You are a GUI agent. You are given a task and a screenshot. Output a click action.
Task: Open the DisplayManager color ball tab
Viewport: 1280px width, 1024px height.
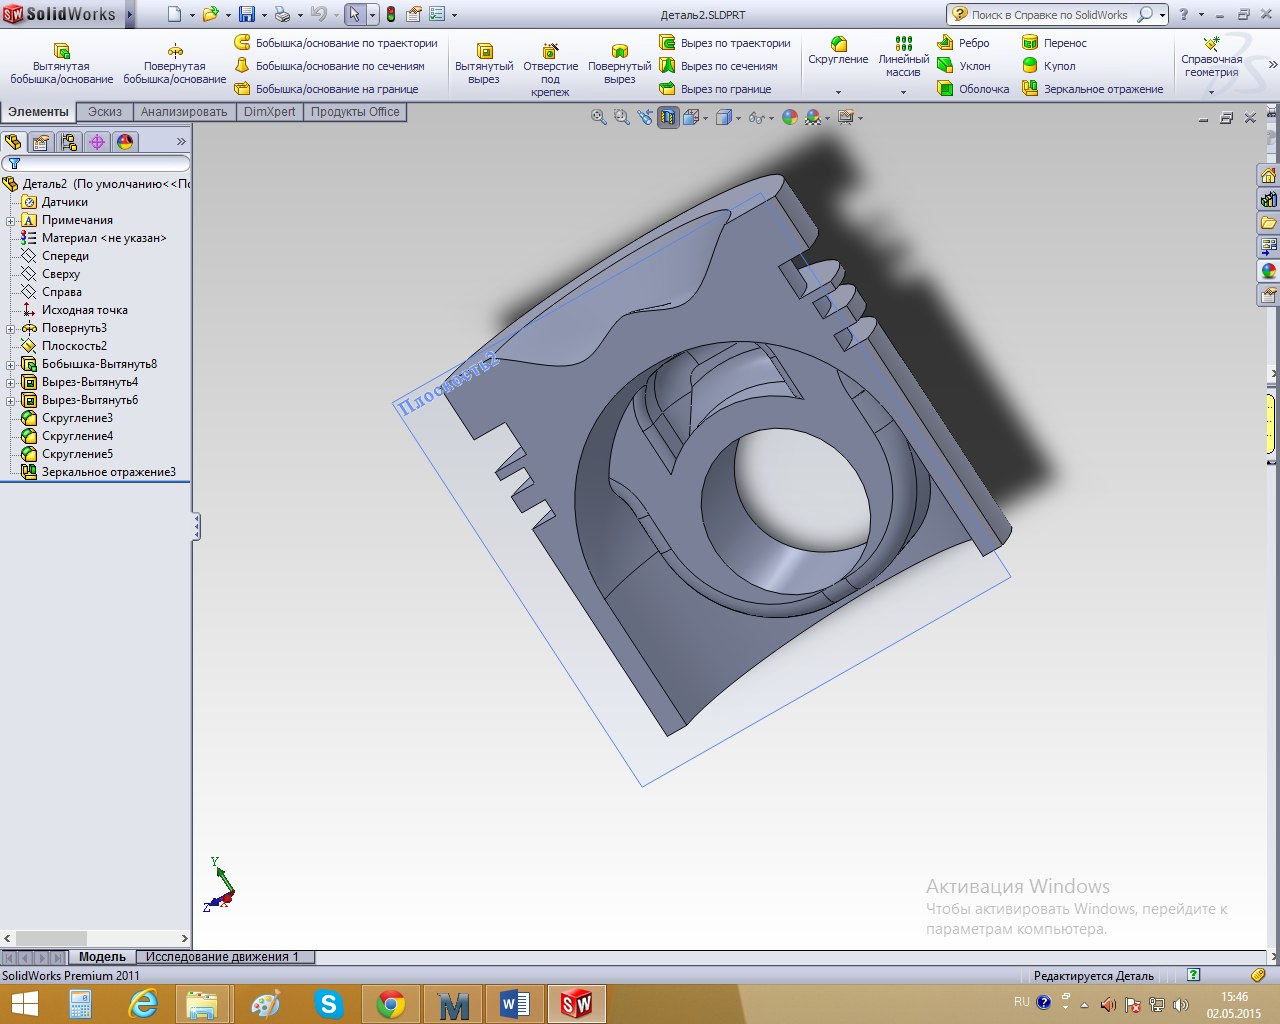(125, 142)
